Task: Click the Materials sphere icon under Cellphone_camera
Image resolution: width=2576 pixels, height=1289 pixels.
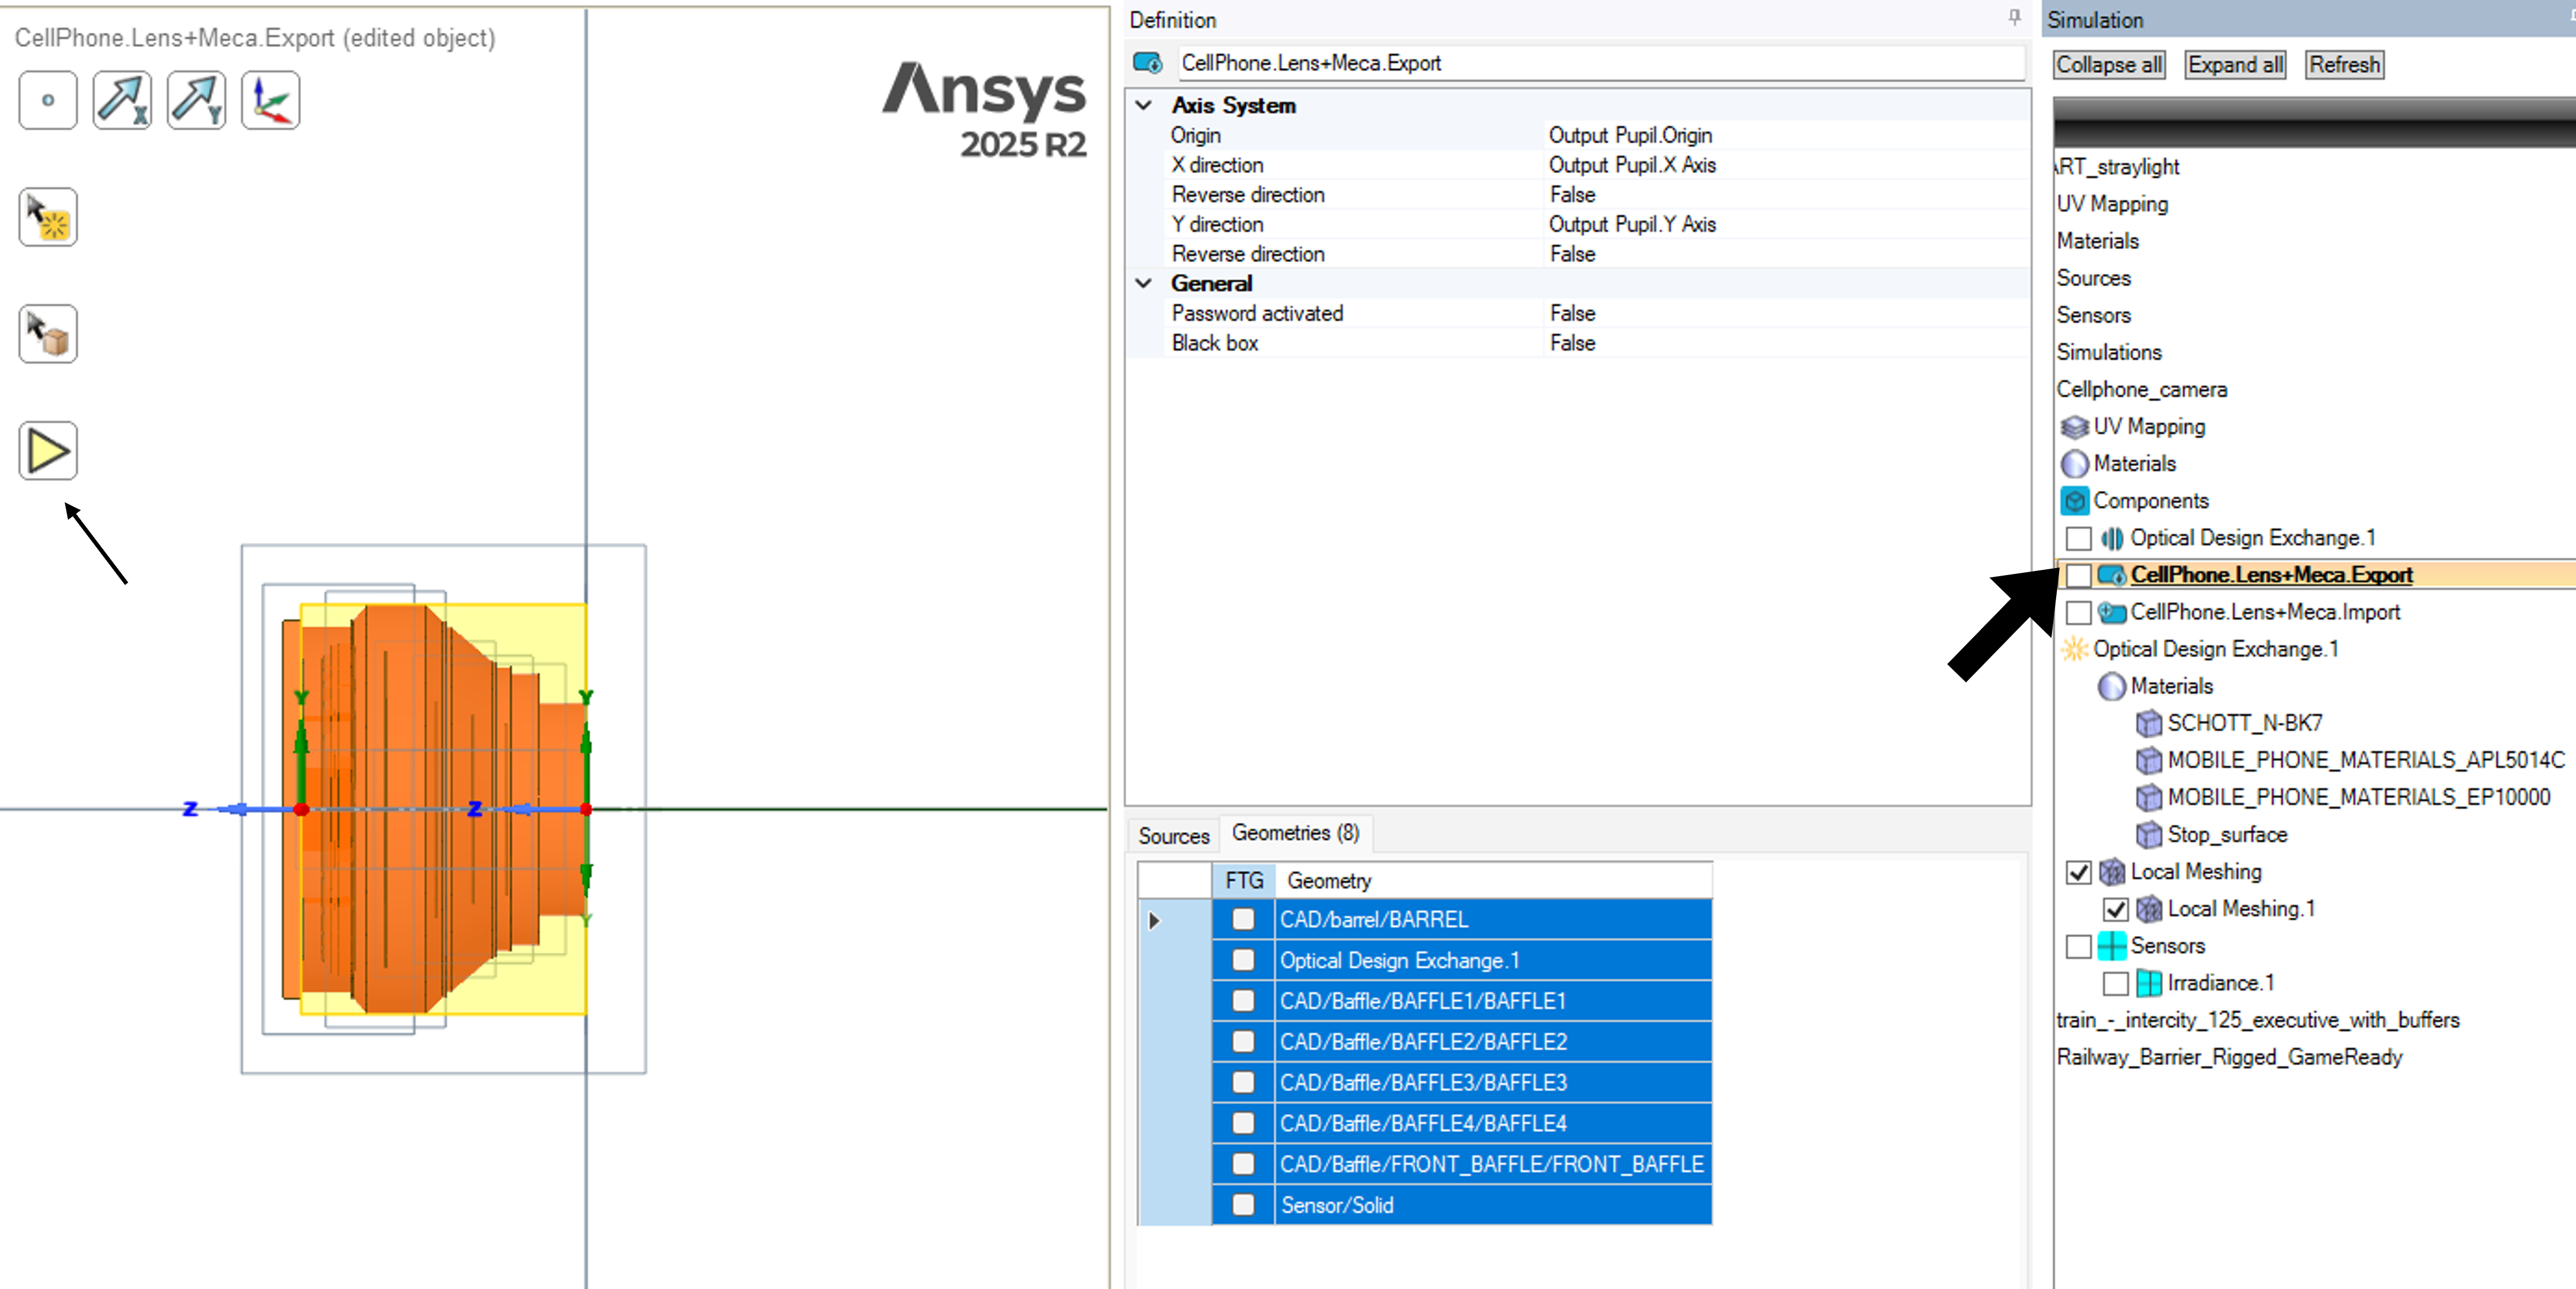Action: pyautogui.click(x=2074, y=464)
